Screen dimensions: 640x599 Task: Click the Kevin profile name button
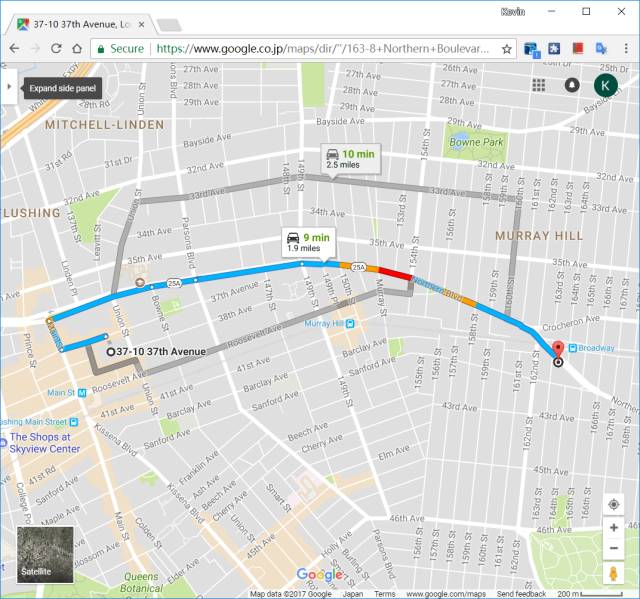pyautogui.click(x=513, y=12)
